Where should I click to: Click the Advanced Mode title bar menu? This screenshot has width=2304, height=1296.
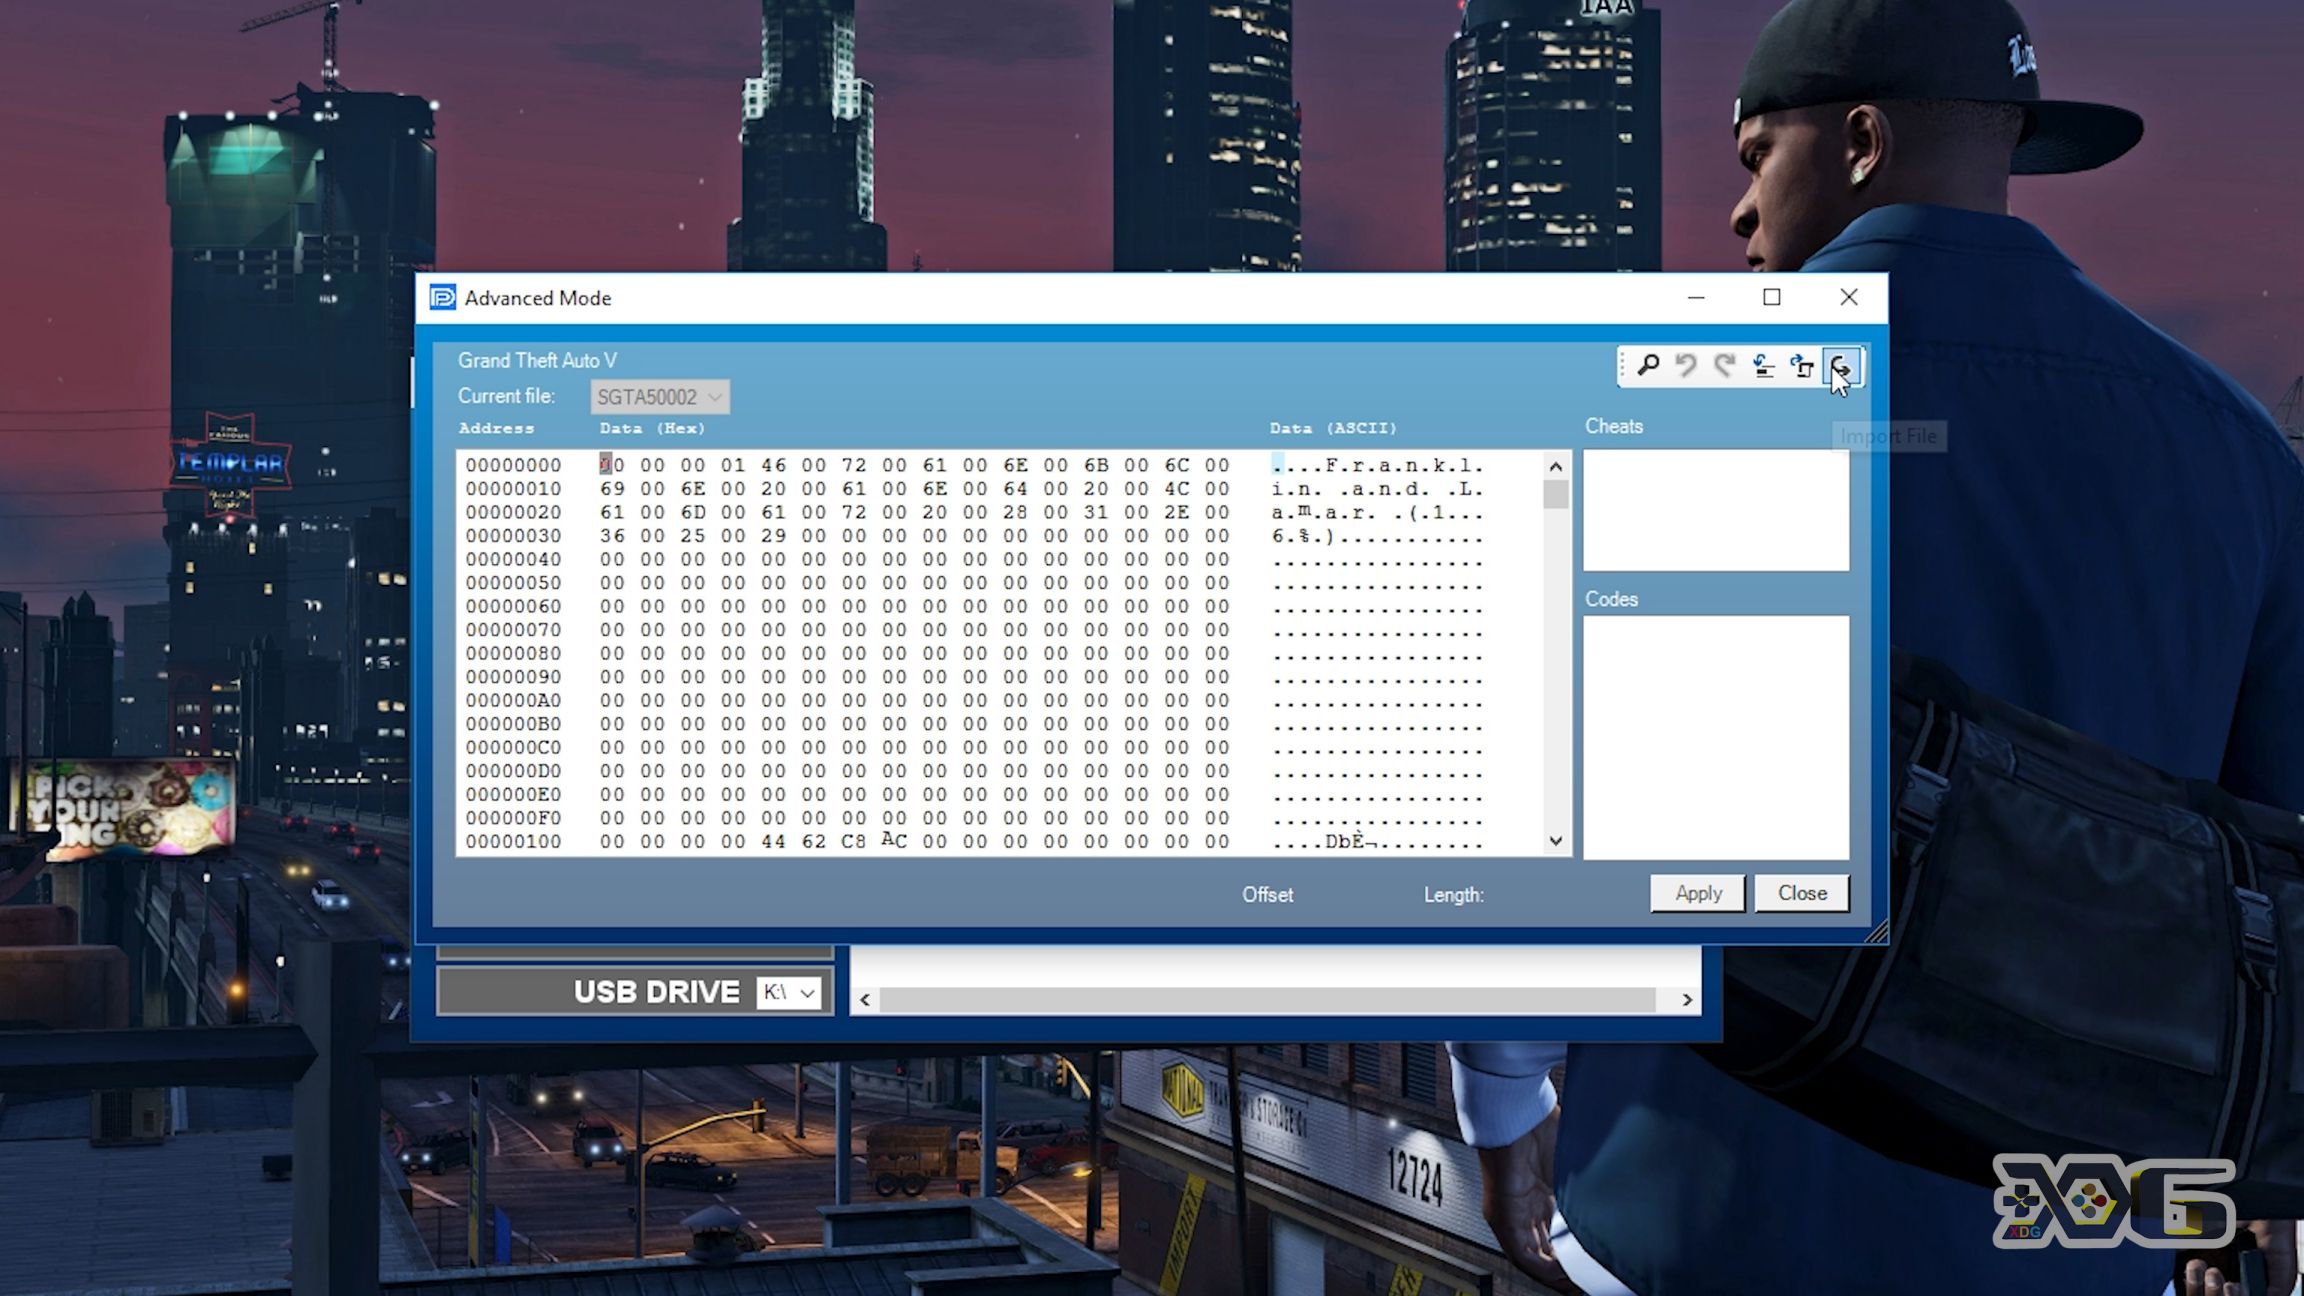click(x=443, y=297)
